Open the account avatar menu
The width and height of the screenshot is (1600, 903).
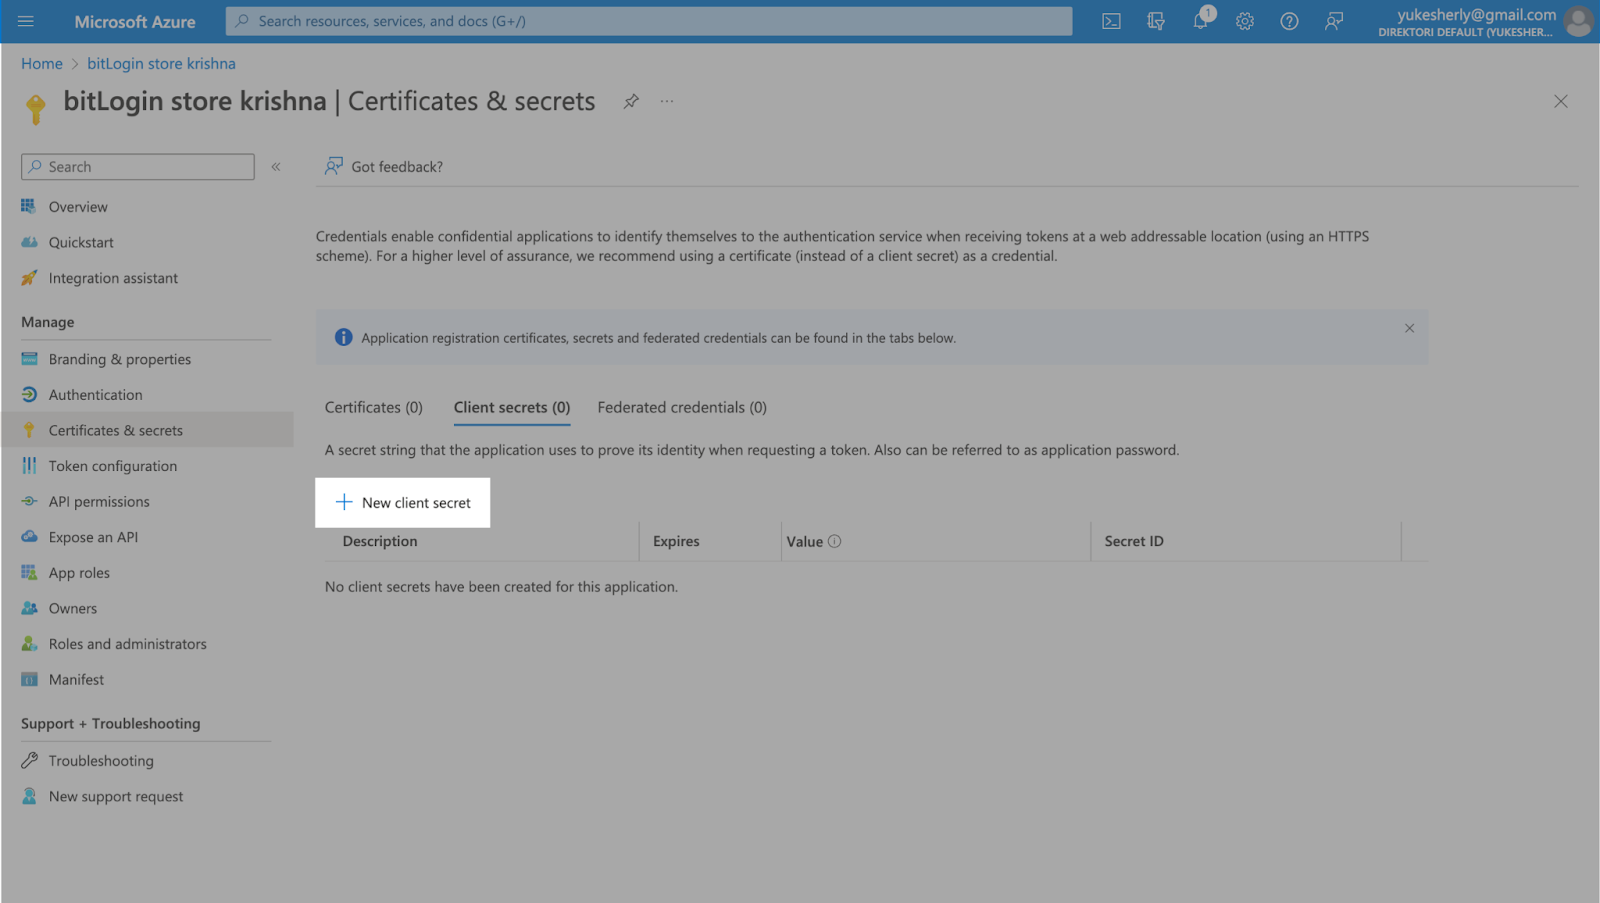[x=1578, y=21]
